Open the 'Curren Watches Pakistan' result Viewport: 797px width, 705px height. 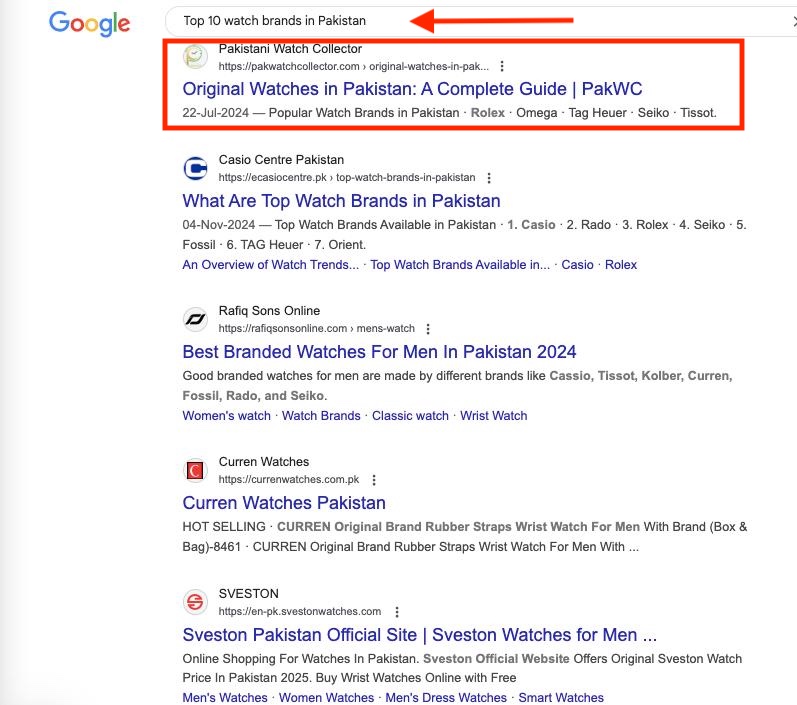tap(284, 503)
